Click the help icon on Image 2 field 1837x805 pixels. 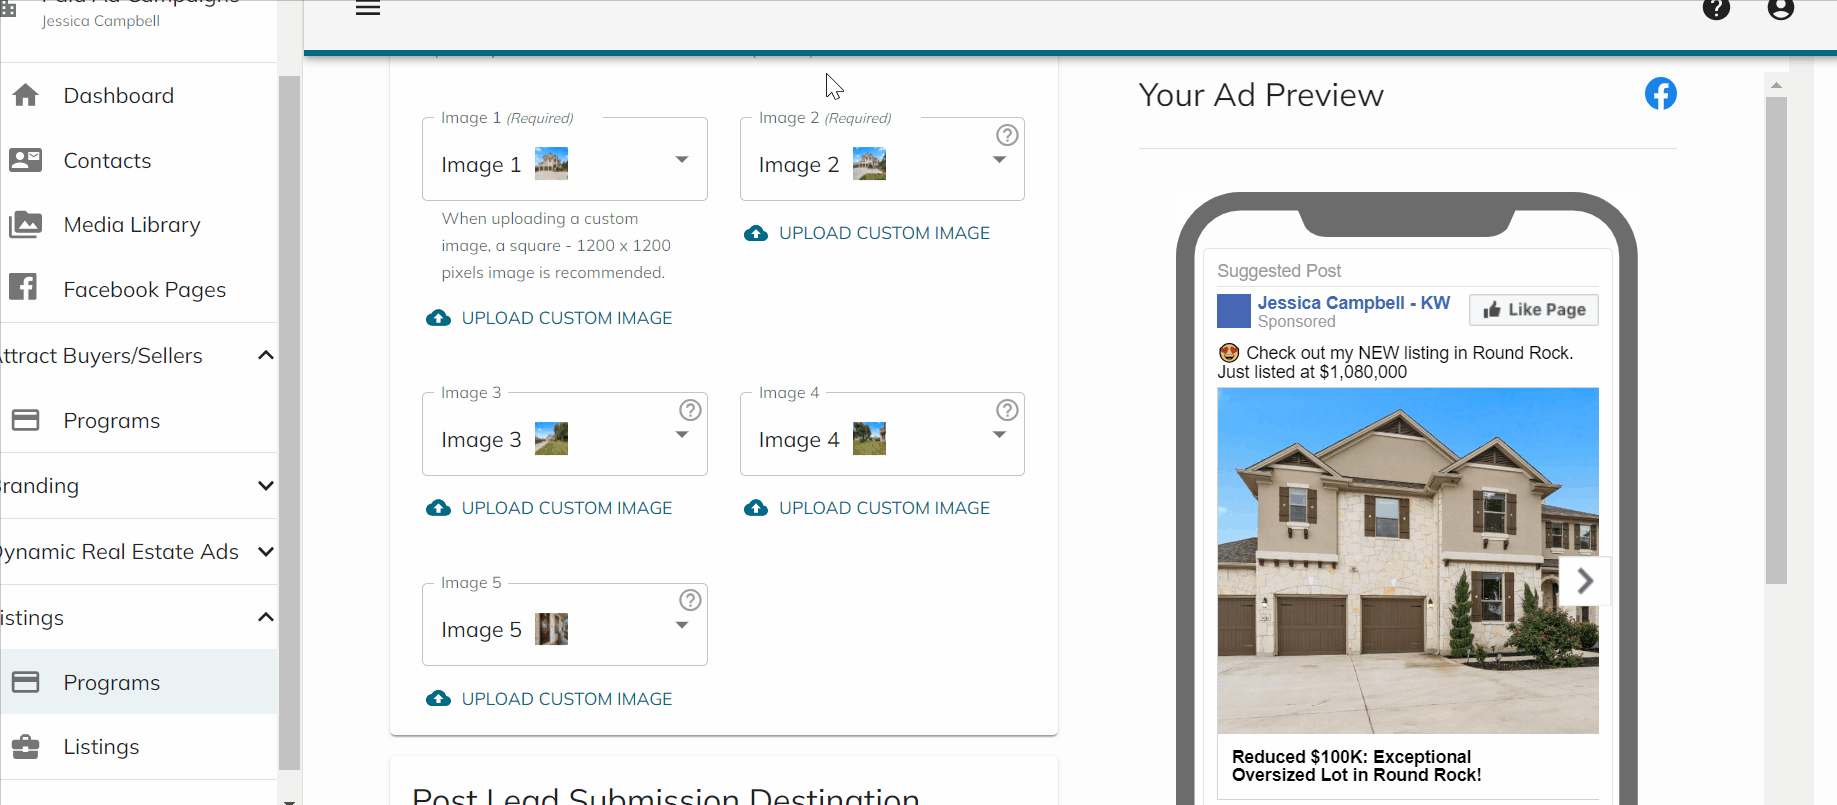coord(1007,135)
